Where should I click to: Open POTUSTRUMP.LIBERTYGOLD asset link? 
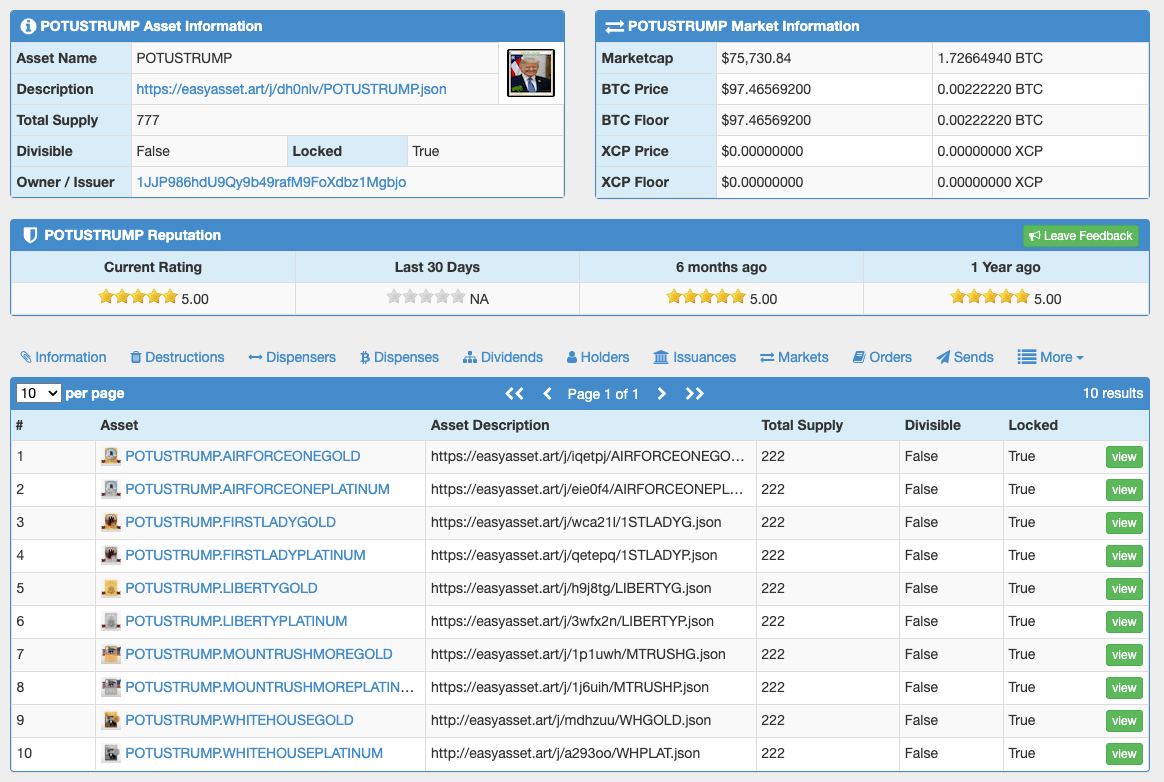tap(221, 588)
